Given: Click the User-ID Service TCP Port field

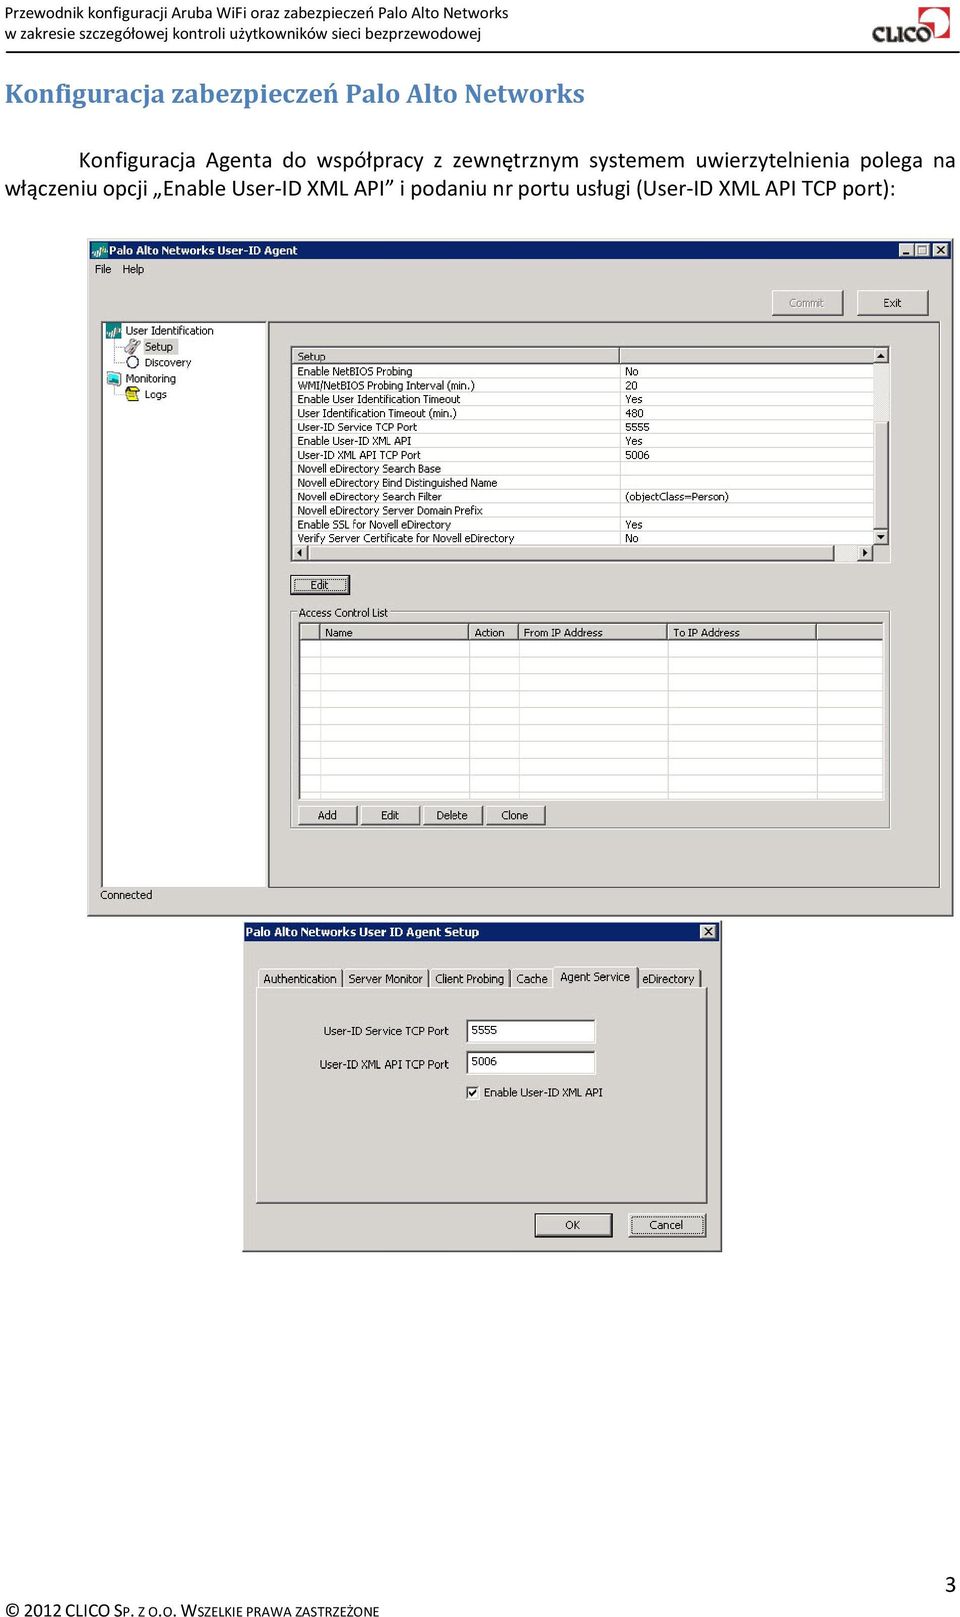Looking at the screenshot, I should pos(531,1031).
